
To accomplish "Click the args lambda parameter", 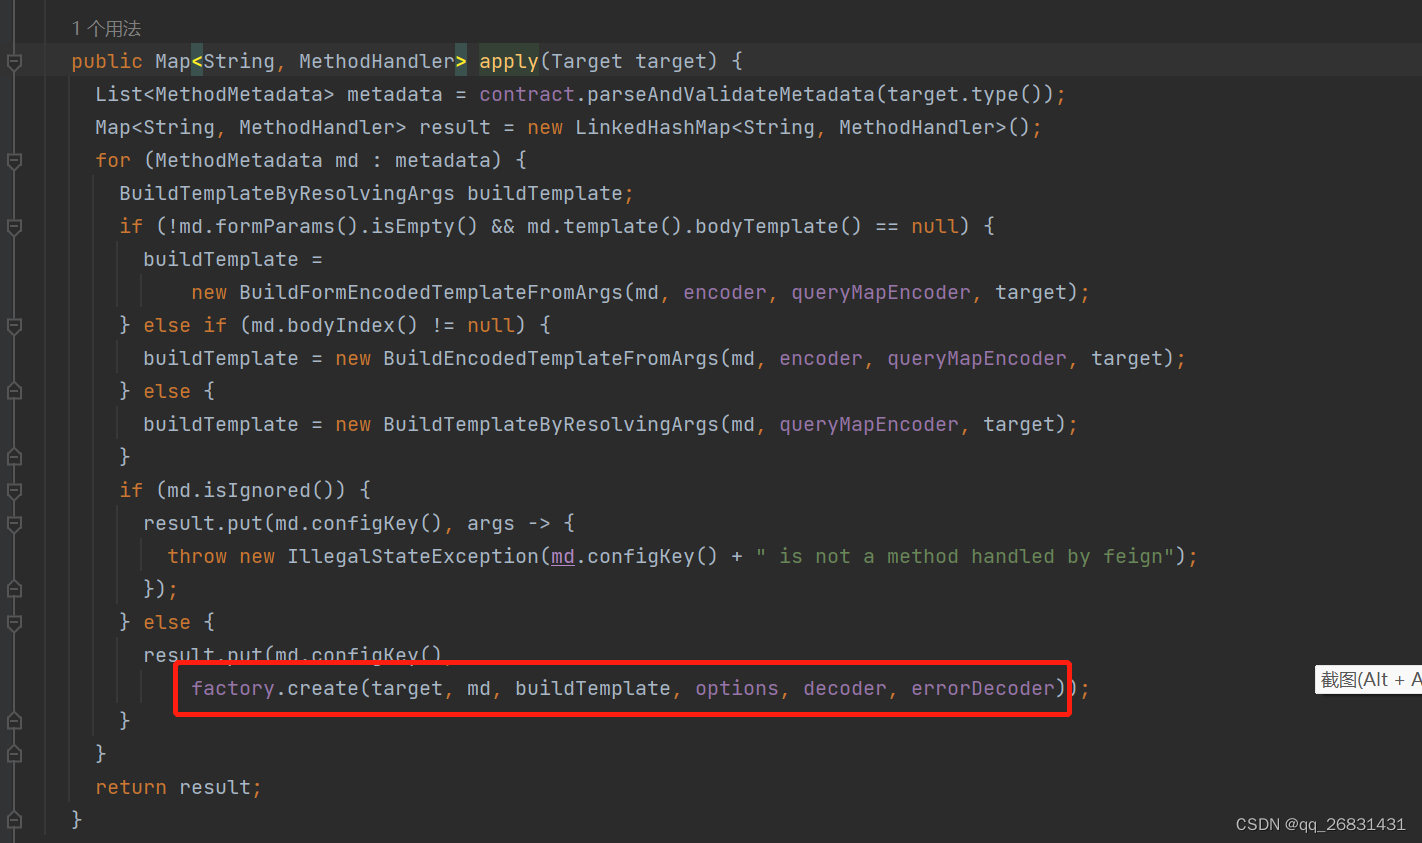I will 491,524.
